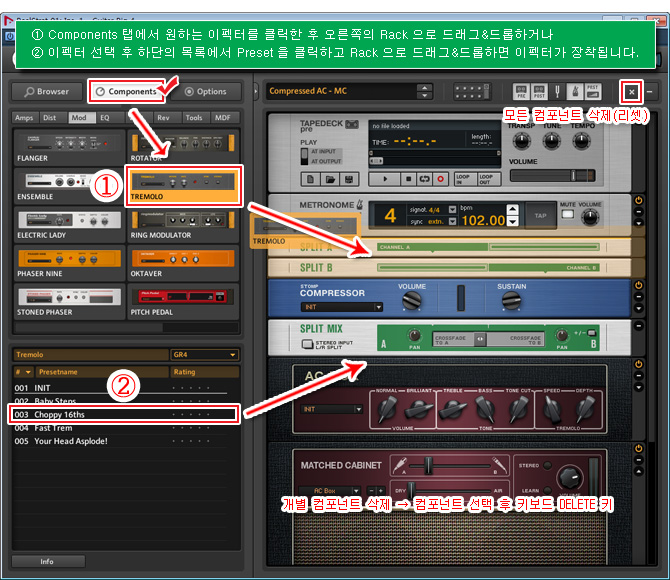Collapse Matched Cabinet with up arrow
Image resolution: width=670 pixels, height=580 pixels.
coord(638,472)
